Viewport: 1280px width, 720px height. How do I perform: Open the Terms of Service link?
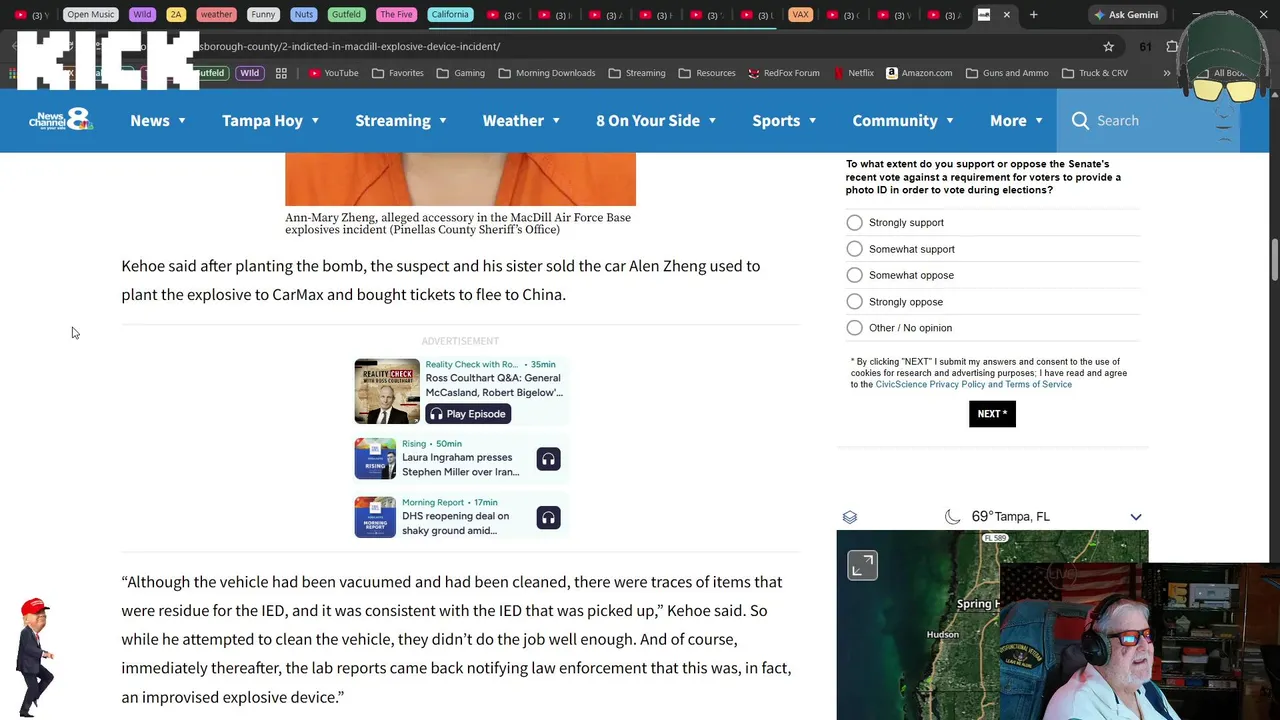pyautogui.click(x=1038, y=384)
